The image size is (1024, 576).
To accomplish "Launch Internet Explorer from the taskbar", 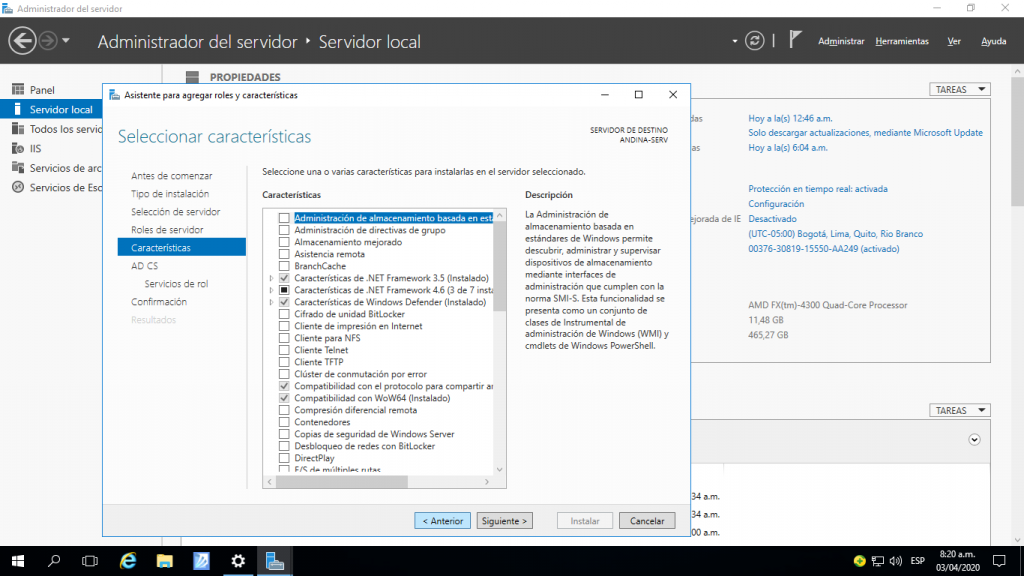I will [128, 561].
